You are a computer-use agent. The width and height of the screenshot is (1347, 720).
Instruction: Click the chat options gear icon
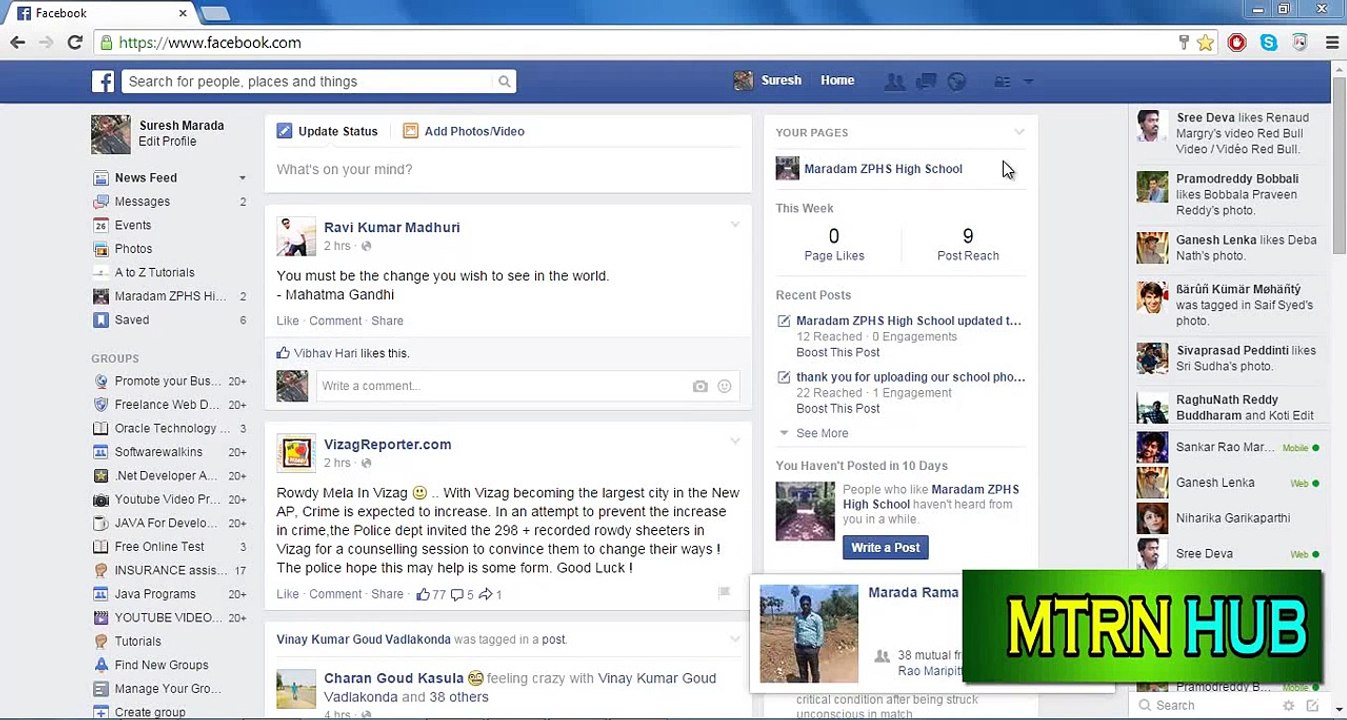tap(1289, 705)
